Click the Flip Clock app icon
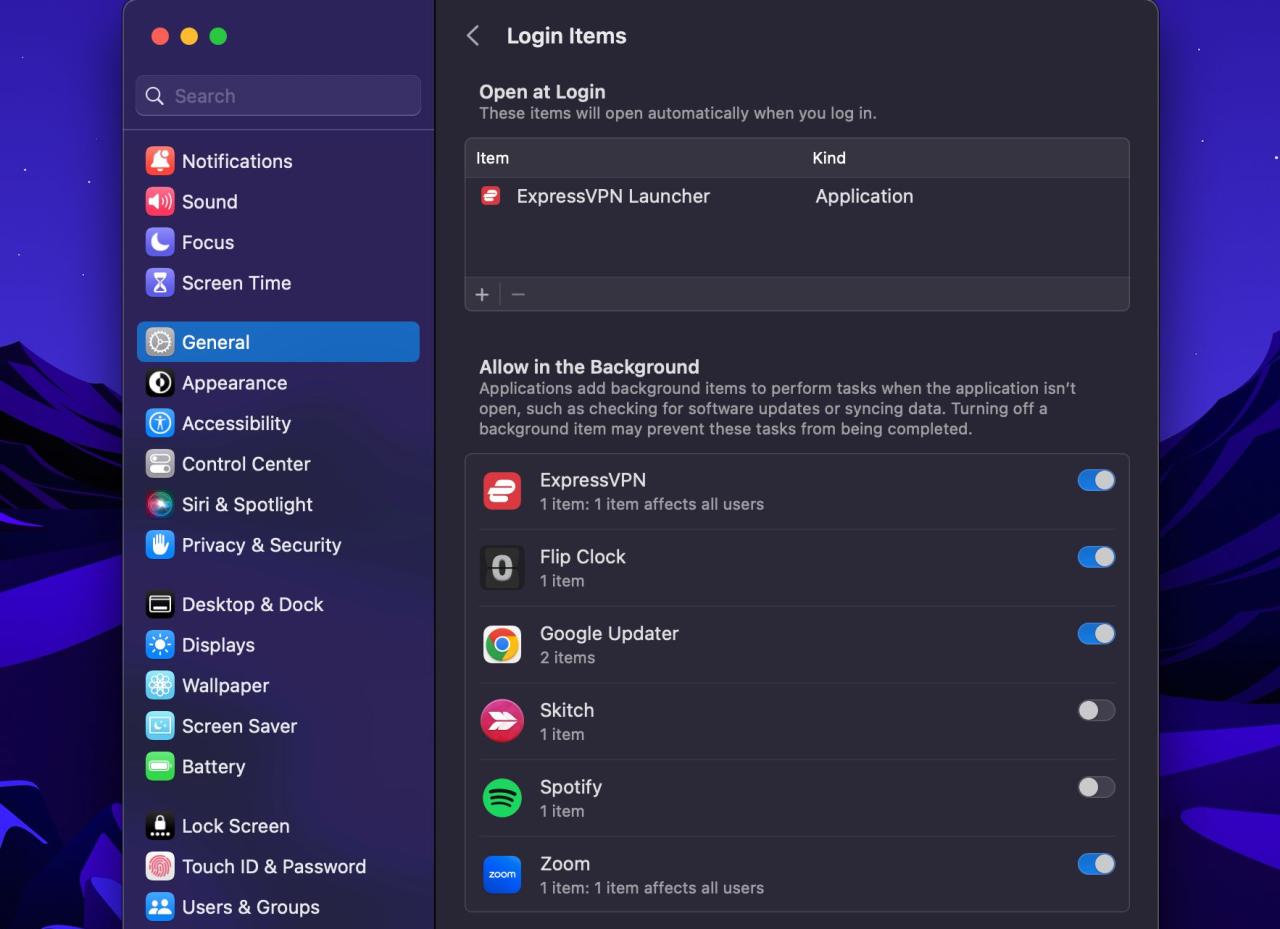 502,568
